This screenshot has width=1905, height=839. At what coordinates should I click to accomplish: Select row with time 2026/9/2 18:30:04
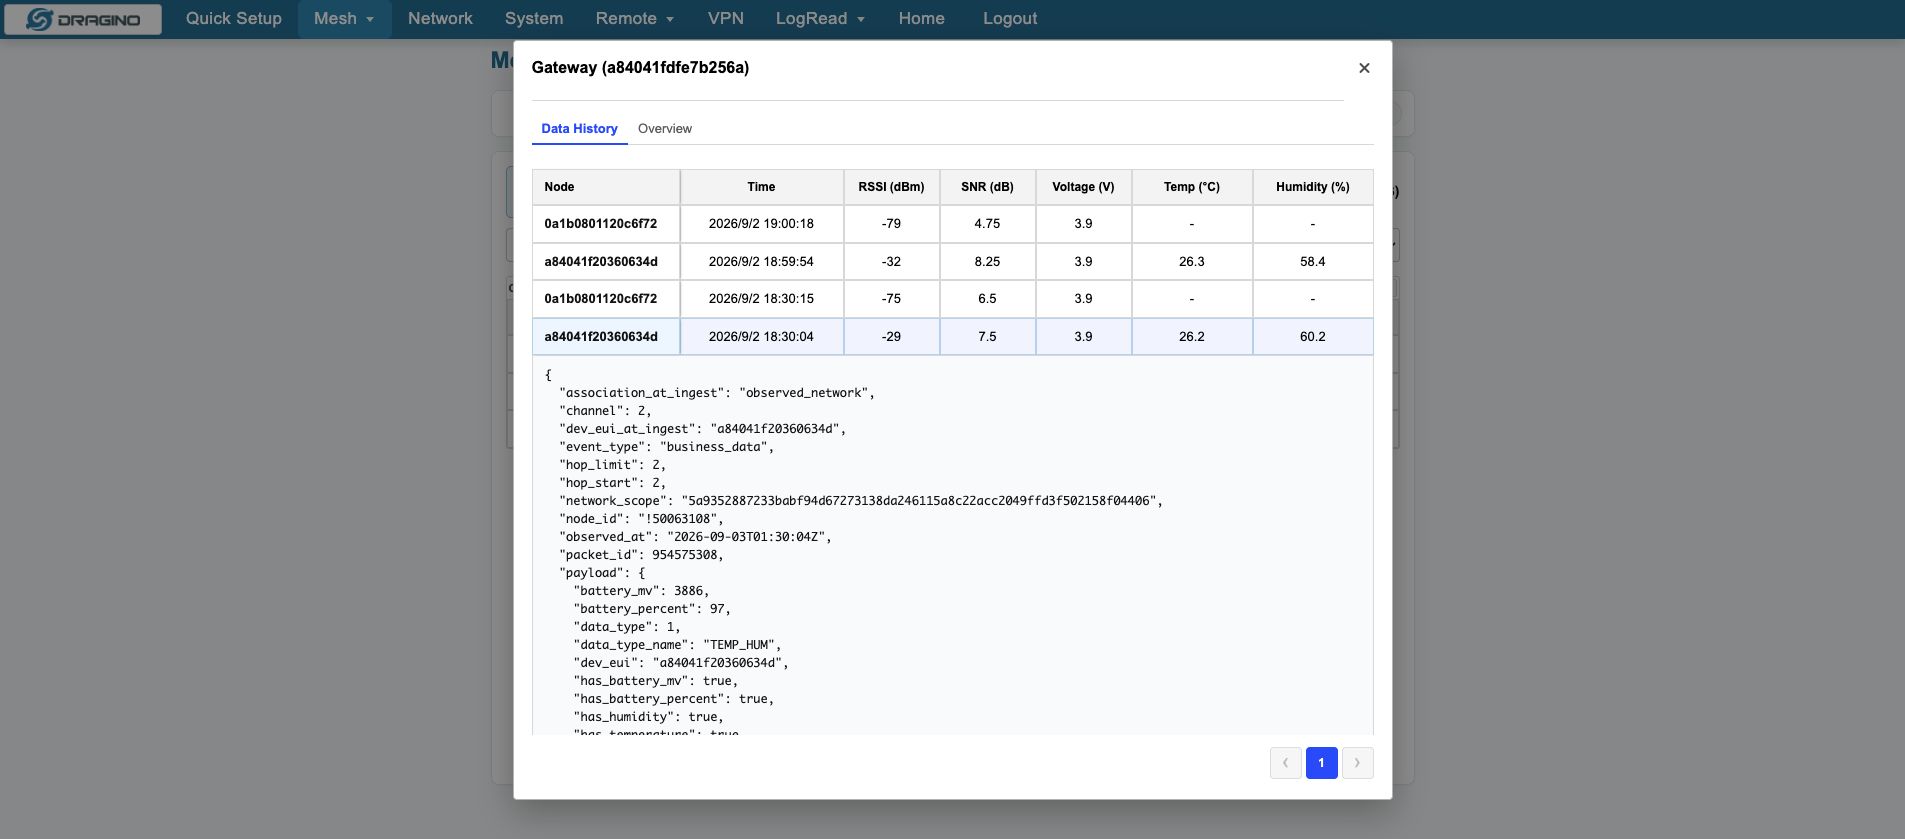pos(952,337)
